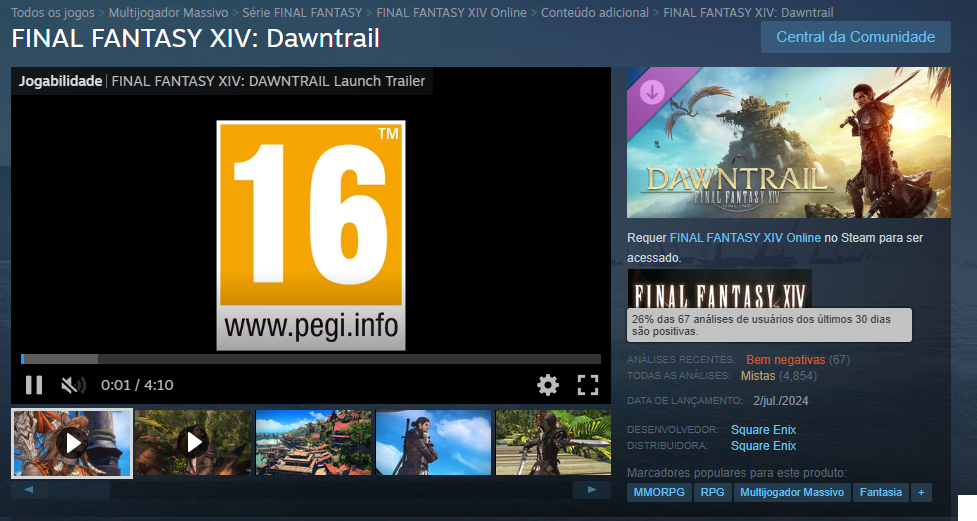This screenshot has width=977, height=521.
Task: Open the swordsman screenshot thumbnail
Action: [553, 442]
